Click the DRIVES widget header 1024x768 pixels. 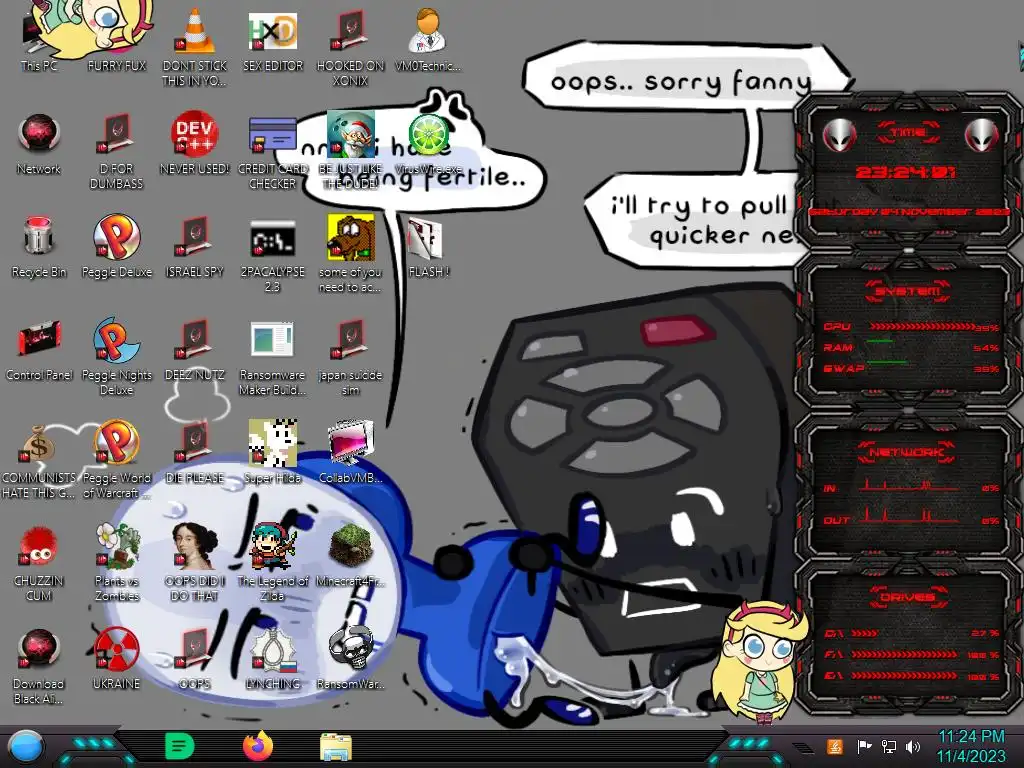[907, 597]
